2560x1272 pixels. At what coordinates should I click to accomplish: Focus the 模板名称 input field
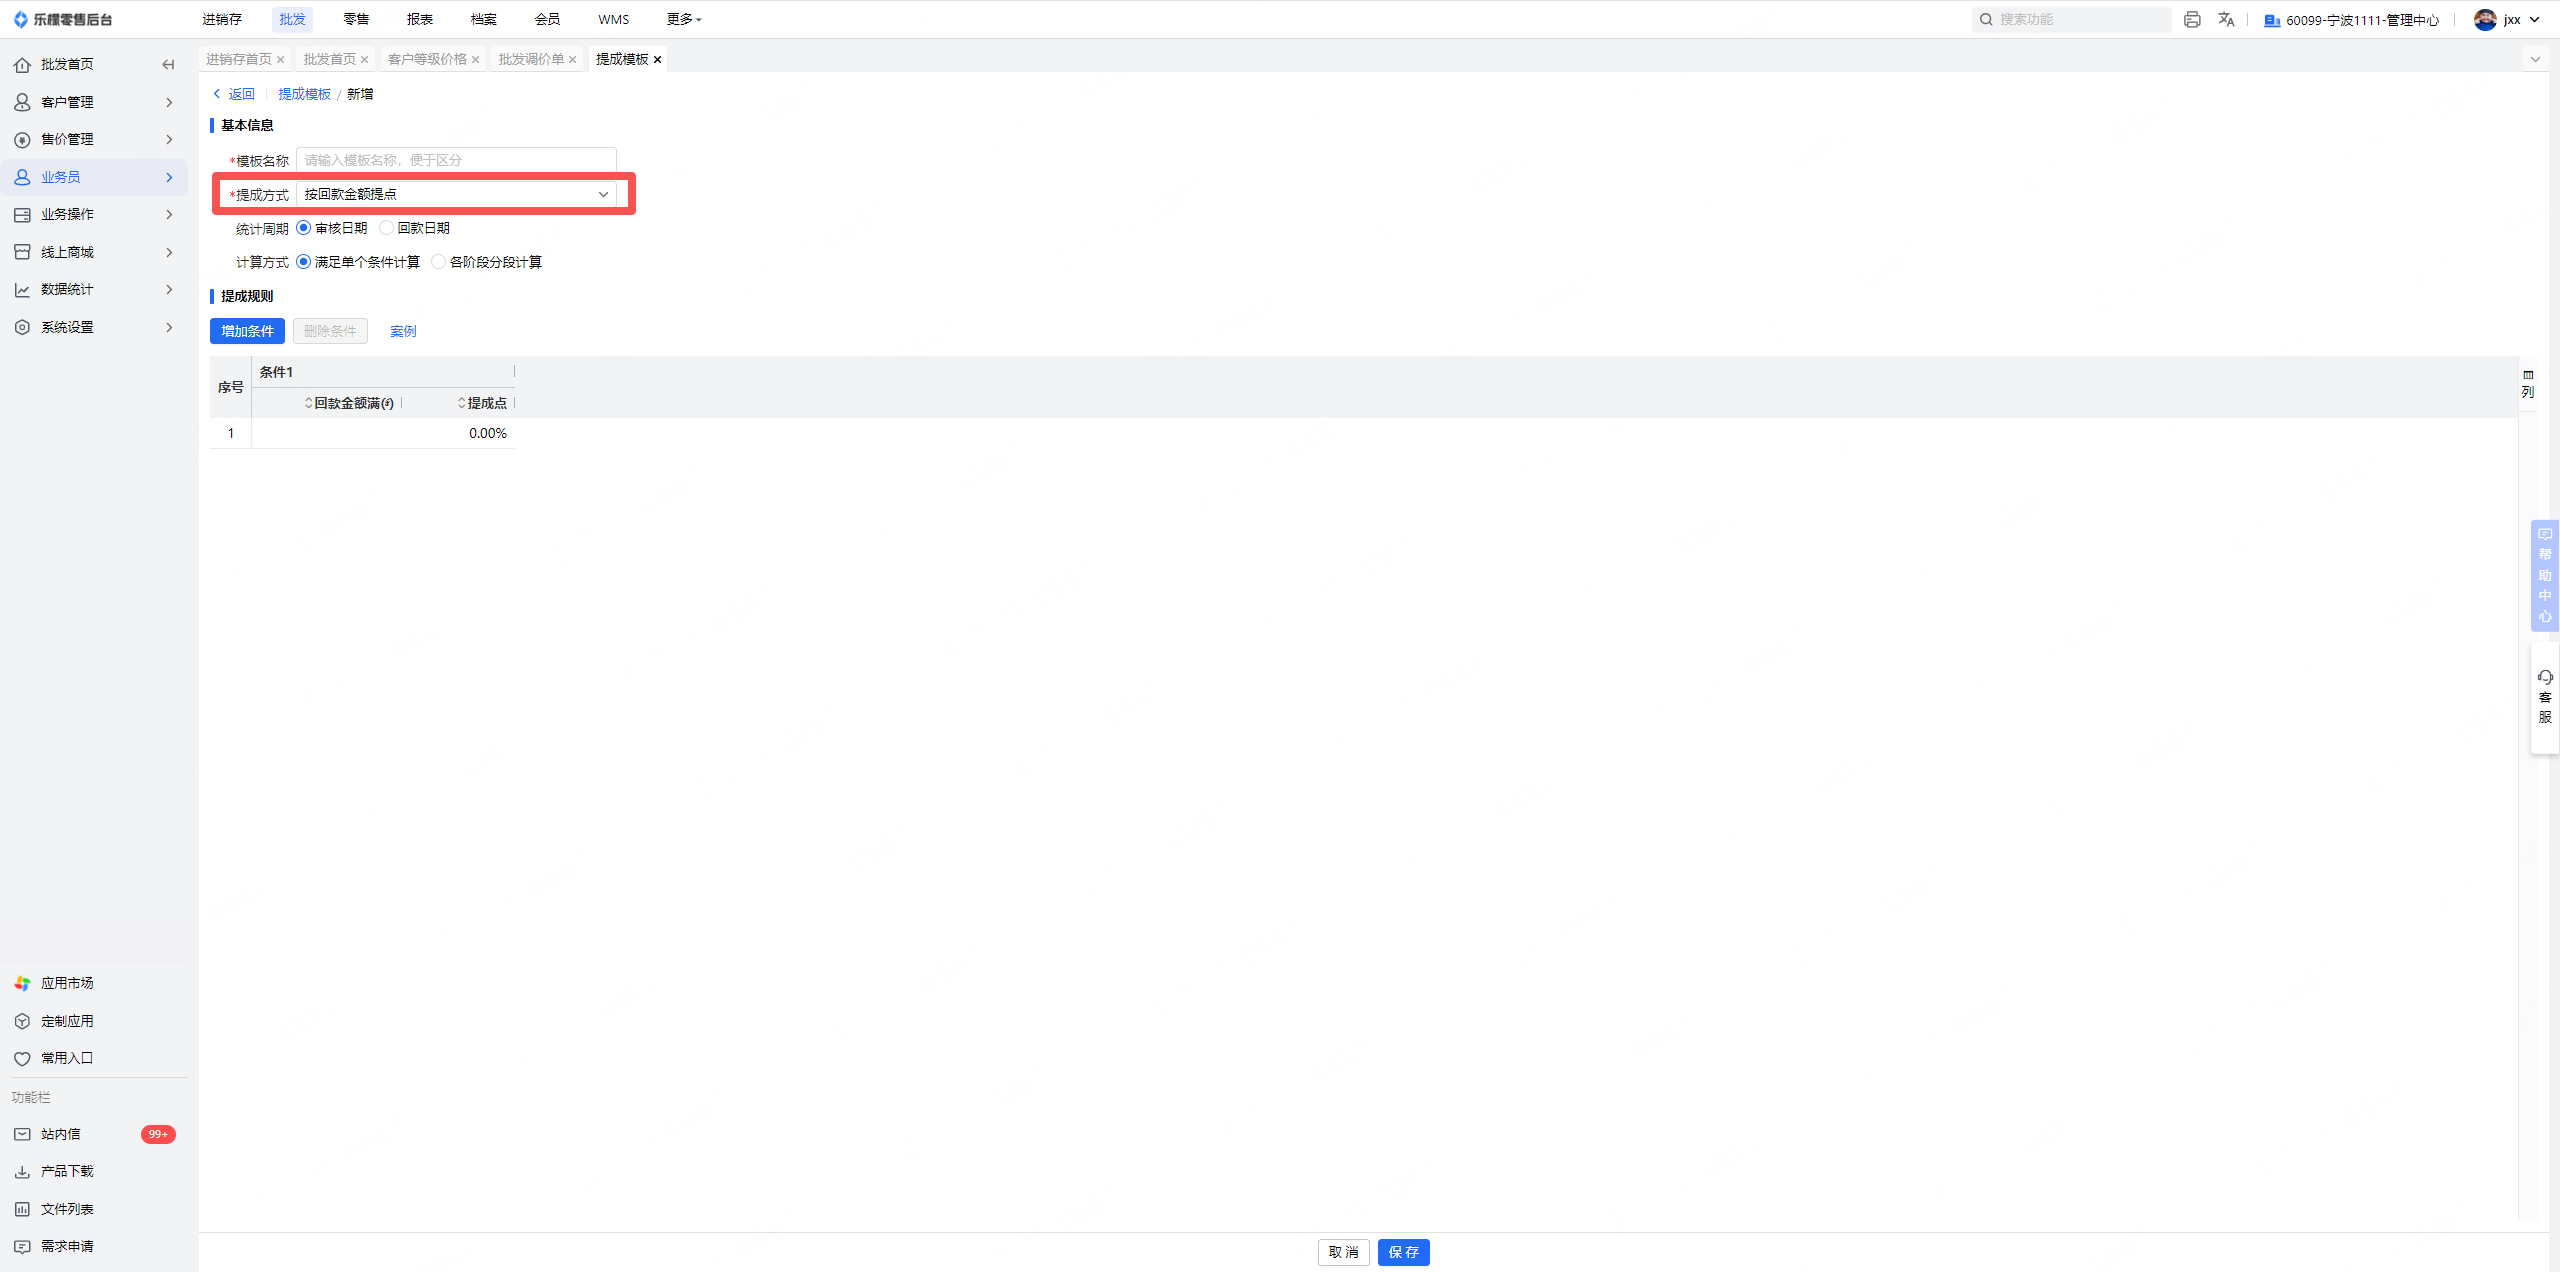pos(457,160)
